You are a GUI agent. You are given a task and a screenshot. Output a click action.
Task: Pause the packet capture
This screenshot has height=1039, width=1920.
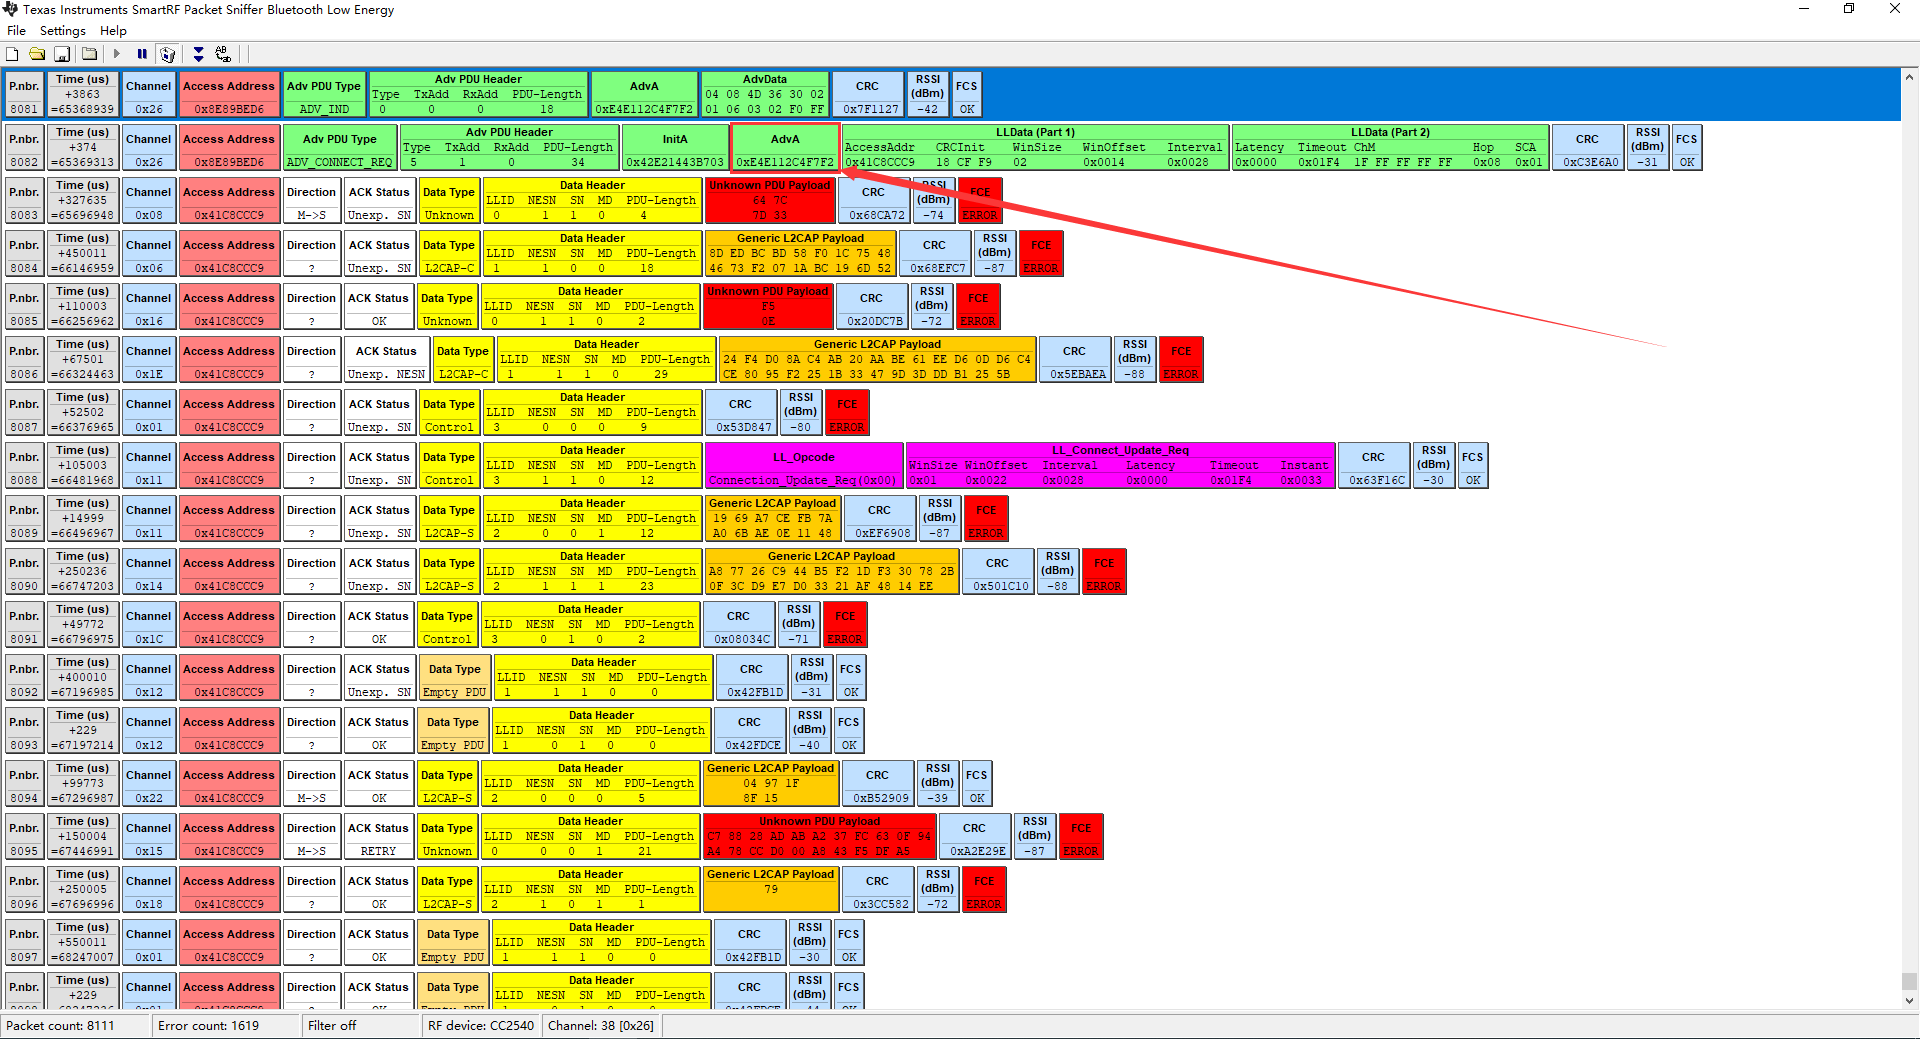click(142, 54)
